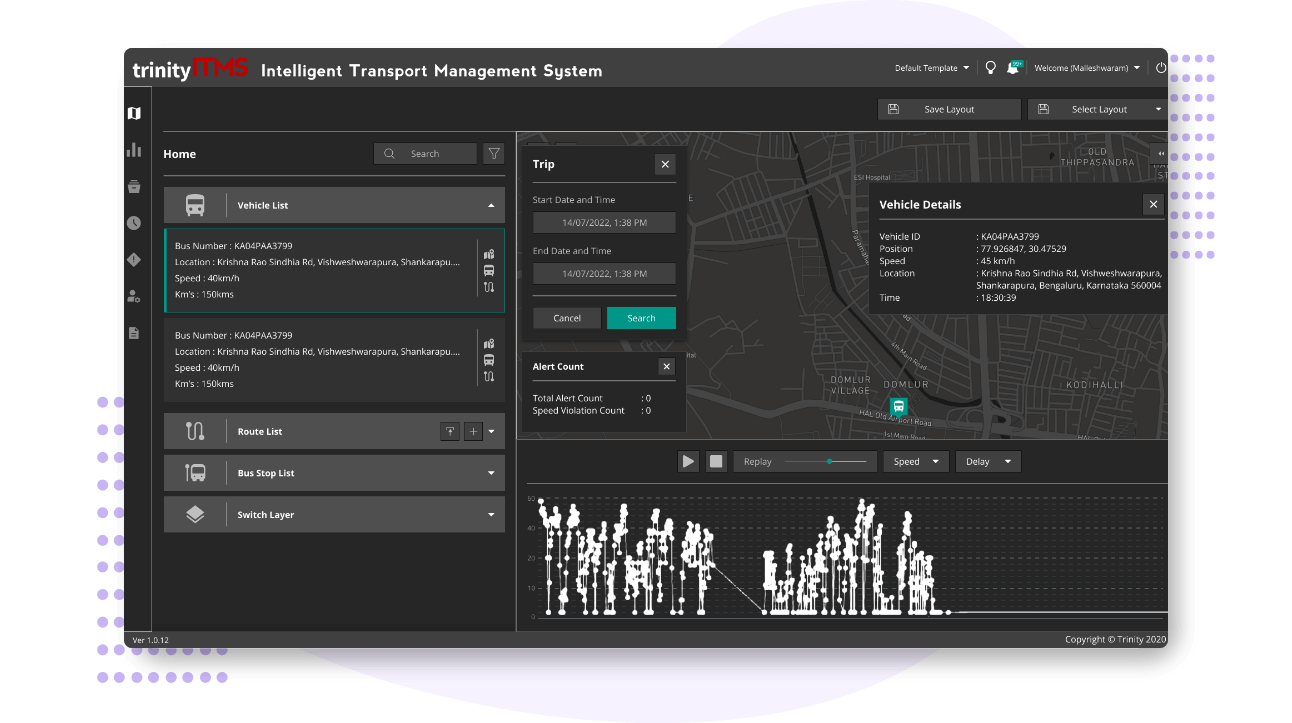Click route icon on first bus card

(x=489, y=287)
